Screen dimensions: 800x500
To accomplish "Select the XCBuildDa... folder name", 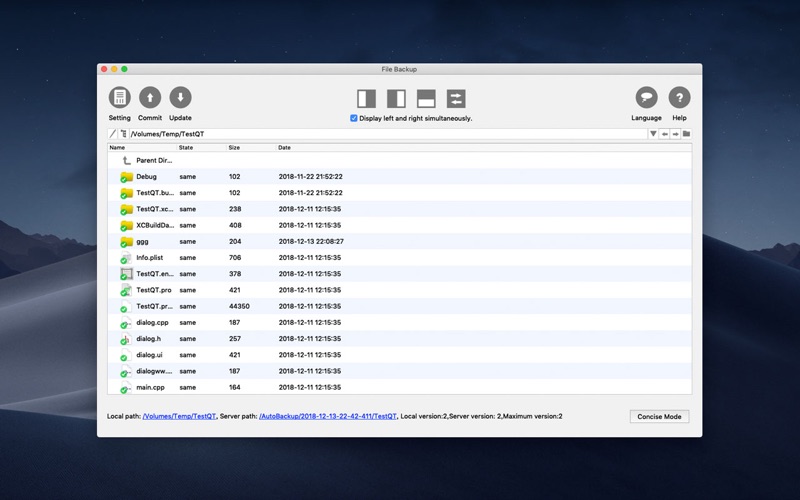I will pos(155,225).
